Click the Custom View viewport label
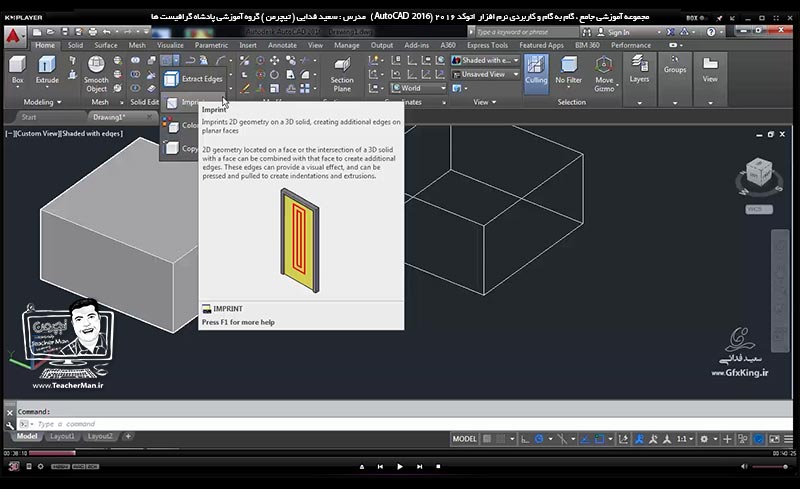800x489 pixels. click(x=37, y=133)
